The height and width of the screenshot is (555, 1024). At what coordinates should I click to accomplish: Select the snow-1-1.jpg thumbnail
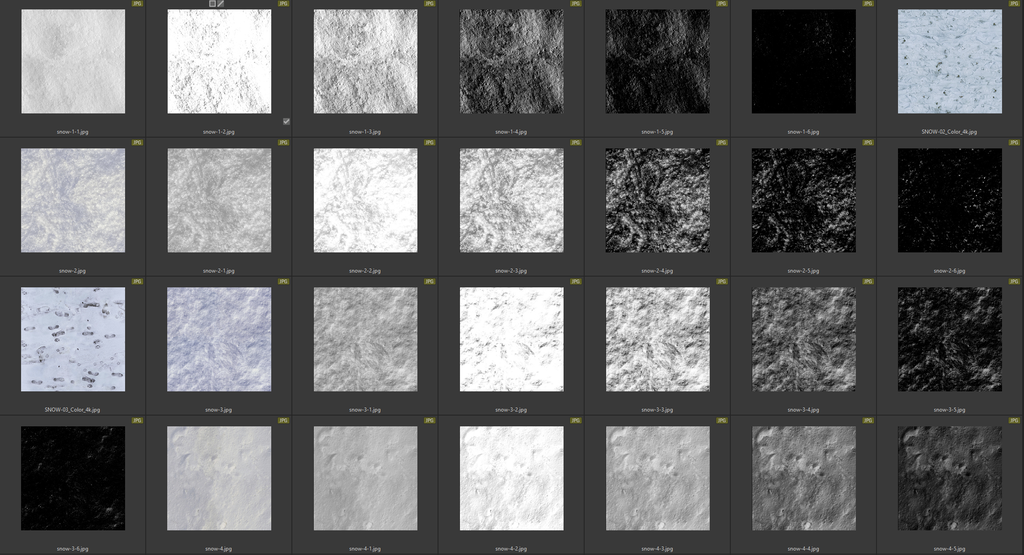coord(73,62)
